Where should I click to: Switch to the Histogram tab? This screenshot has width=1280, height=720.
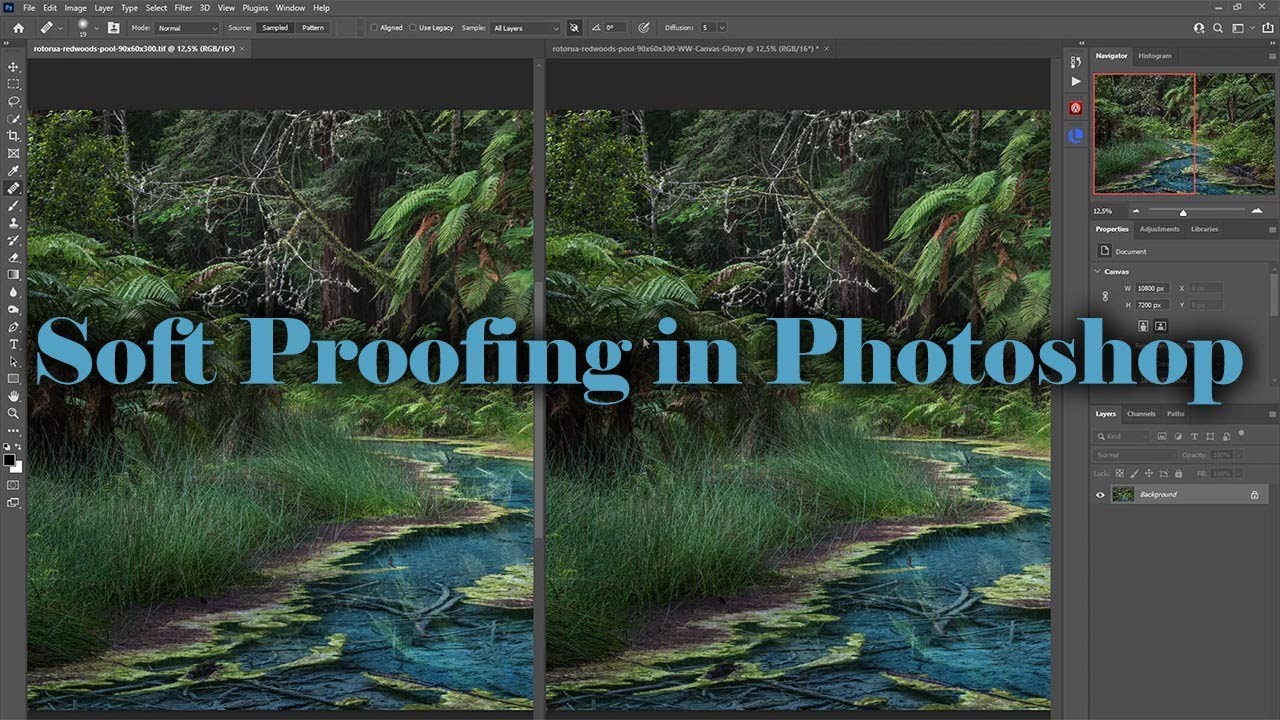point(1154,56)
